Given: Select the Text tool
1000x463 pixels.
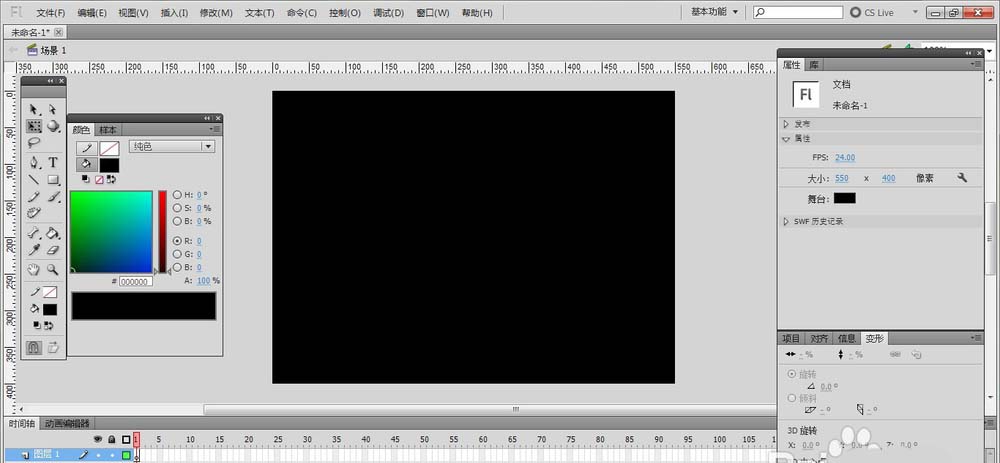Looking at the screenshot, I should [x=53, y=163].
